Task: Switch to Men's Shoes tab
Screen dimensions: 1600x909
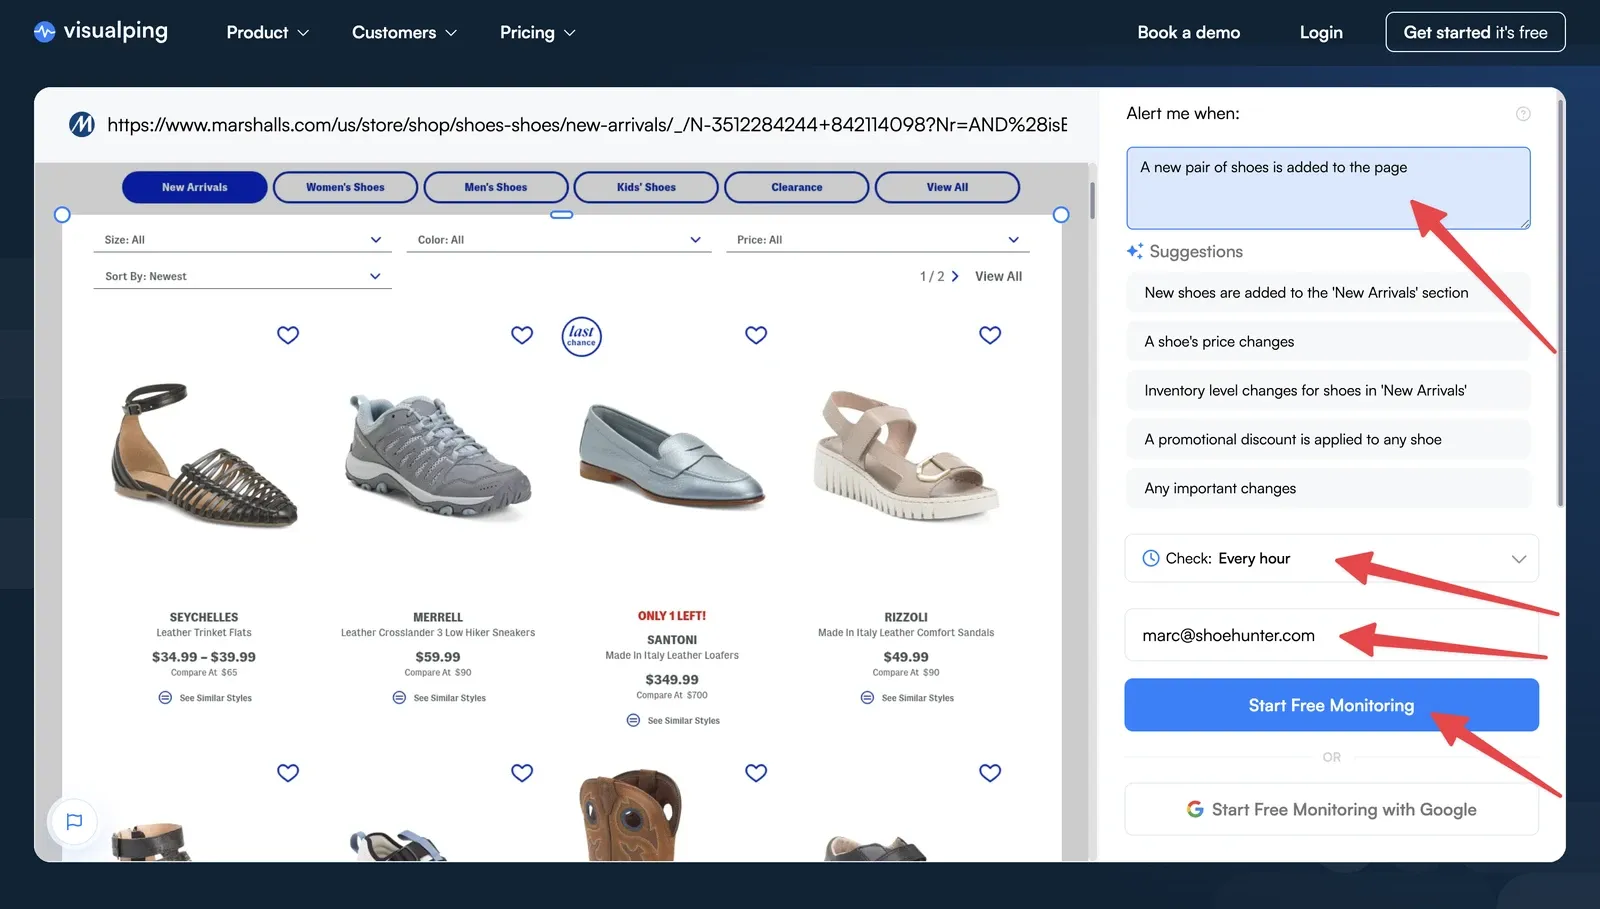Action: click(496, 187)
